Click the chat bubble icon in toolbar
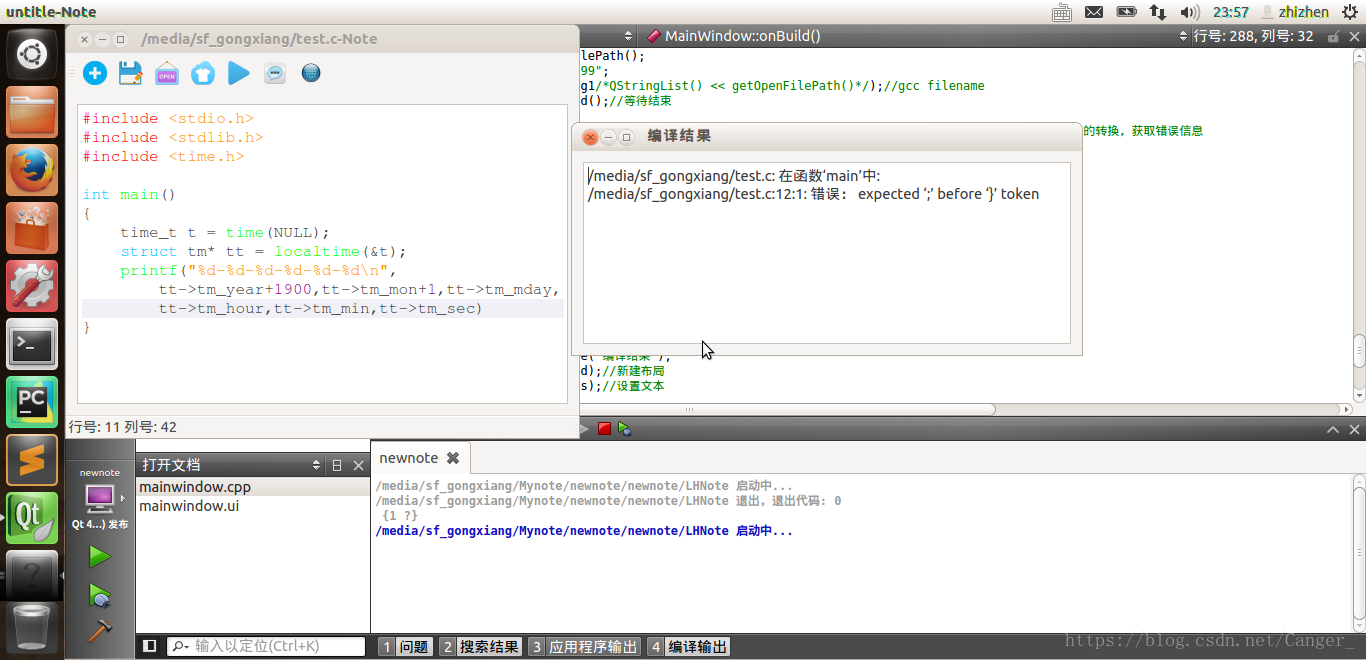The width and height of the screenshot is (1366, 660). pyautogui.click(x=275, y=73)
